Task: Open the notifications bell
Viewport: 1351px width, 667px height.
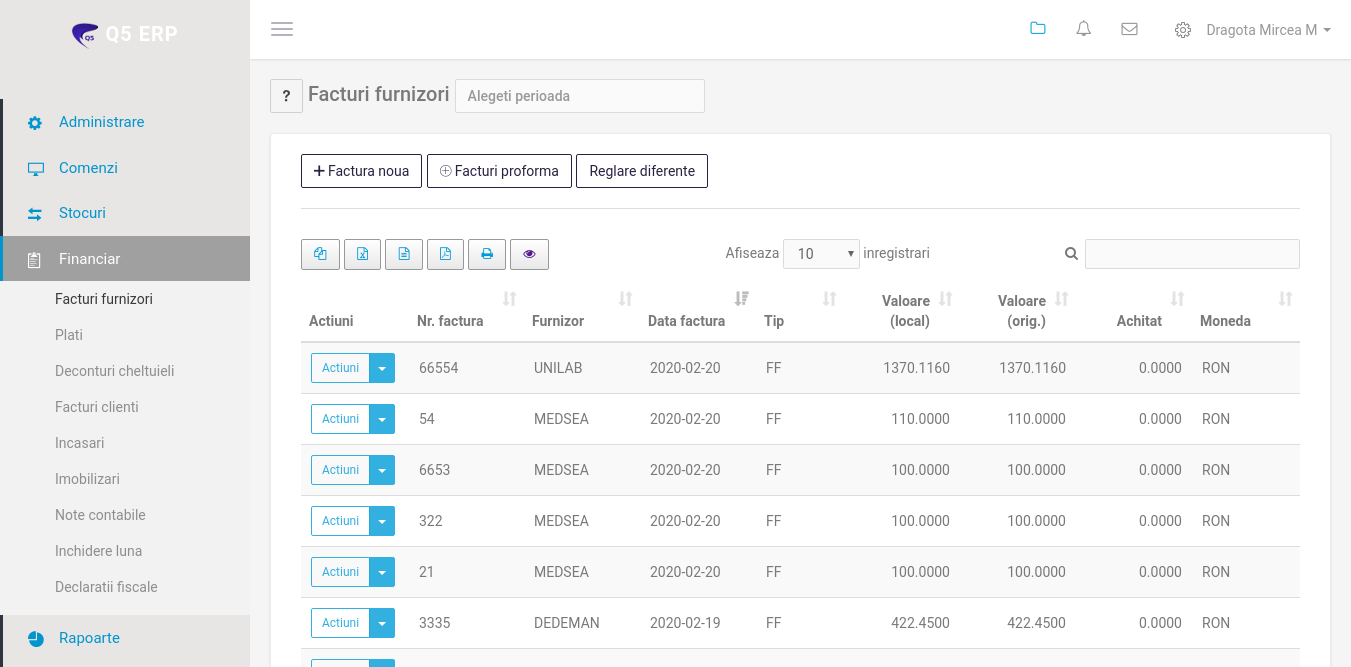Action: click(1083, 30)
